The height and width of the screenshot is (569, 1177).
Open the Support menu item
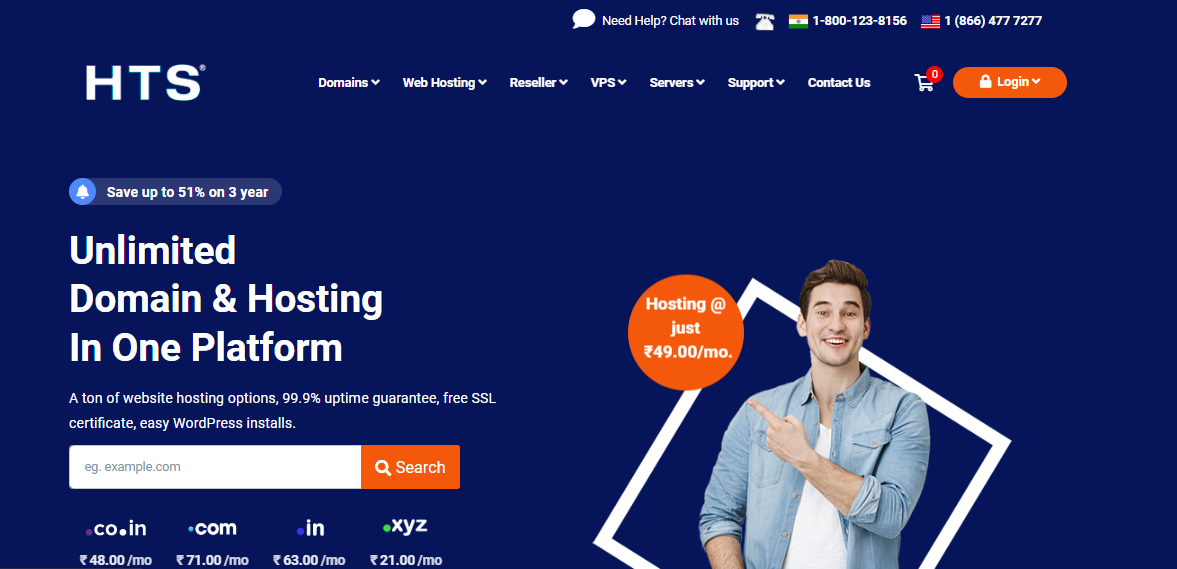(x=756, y=83)
